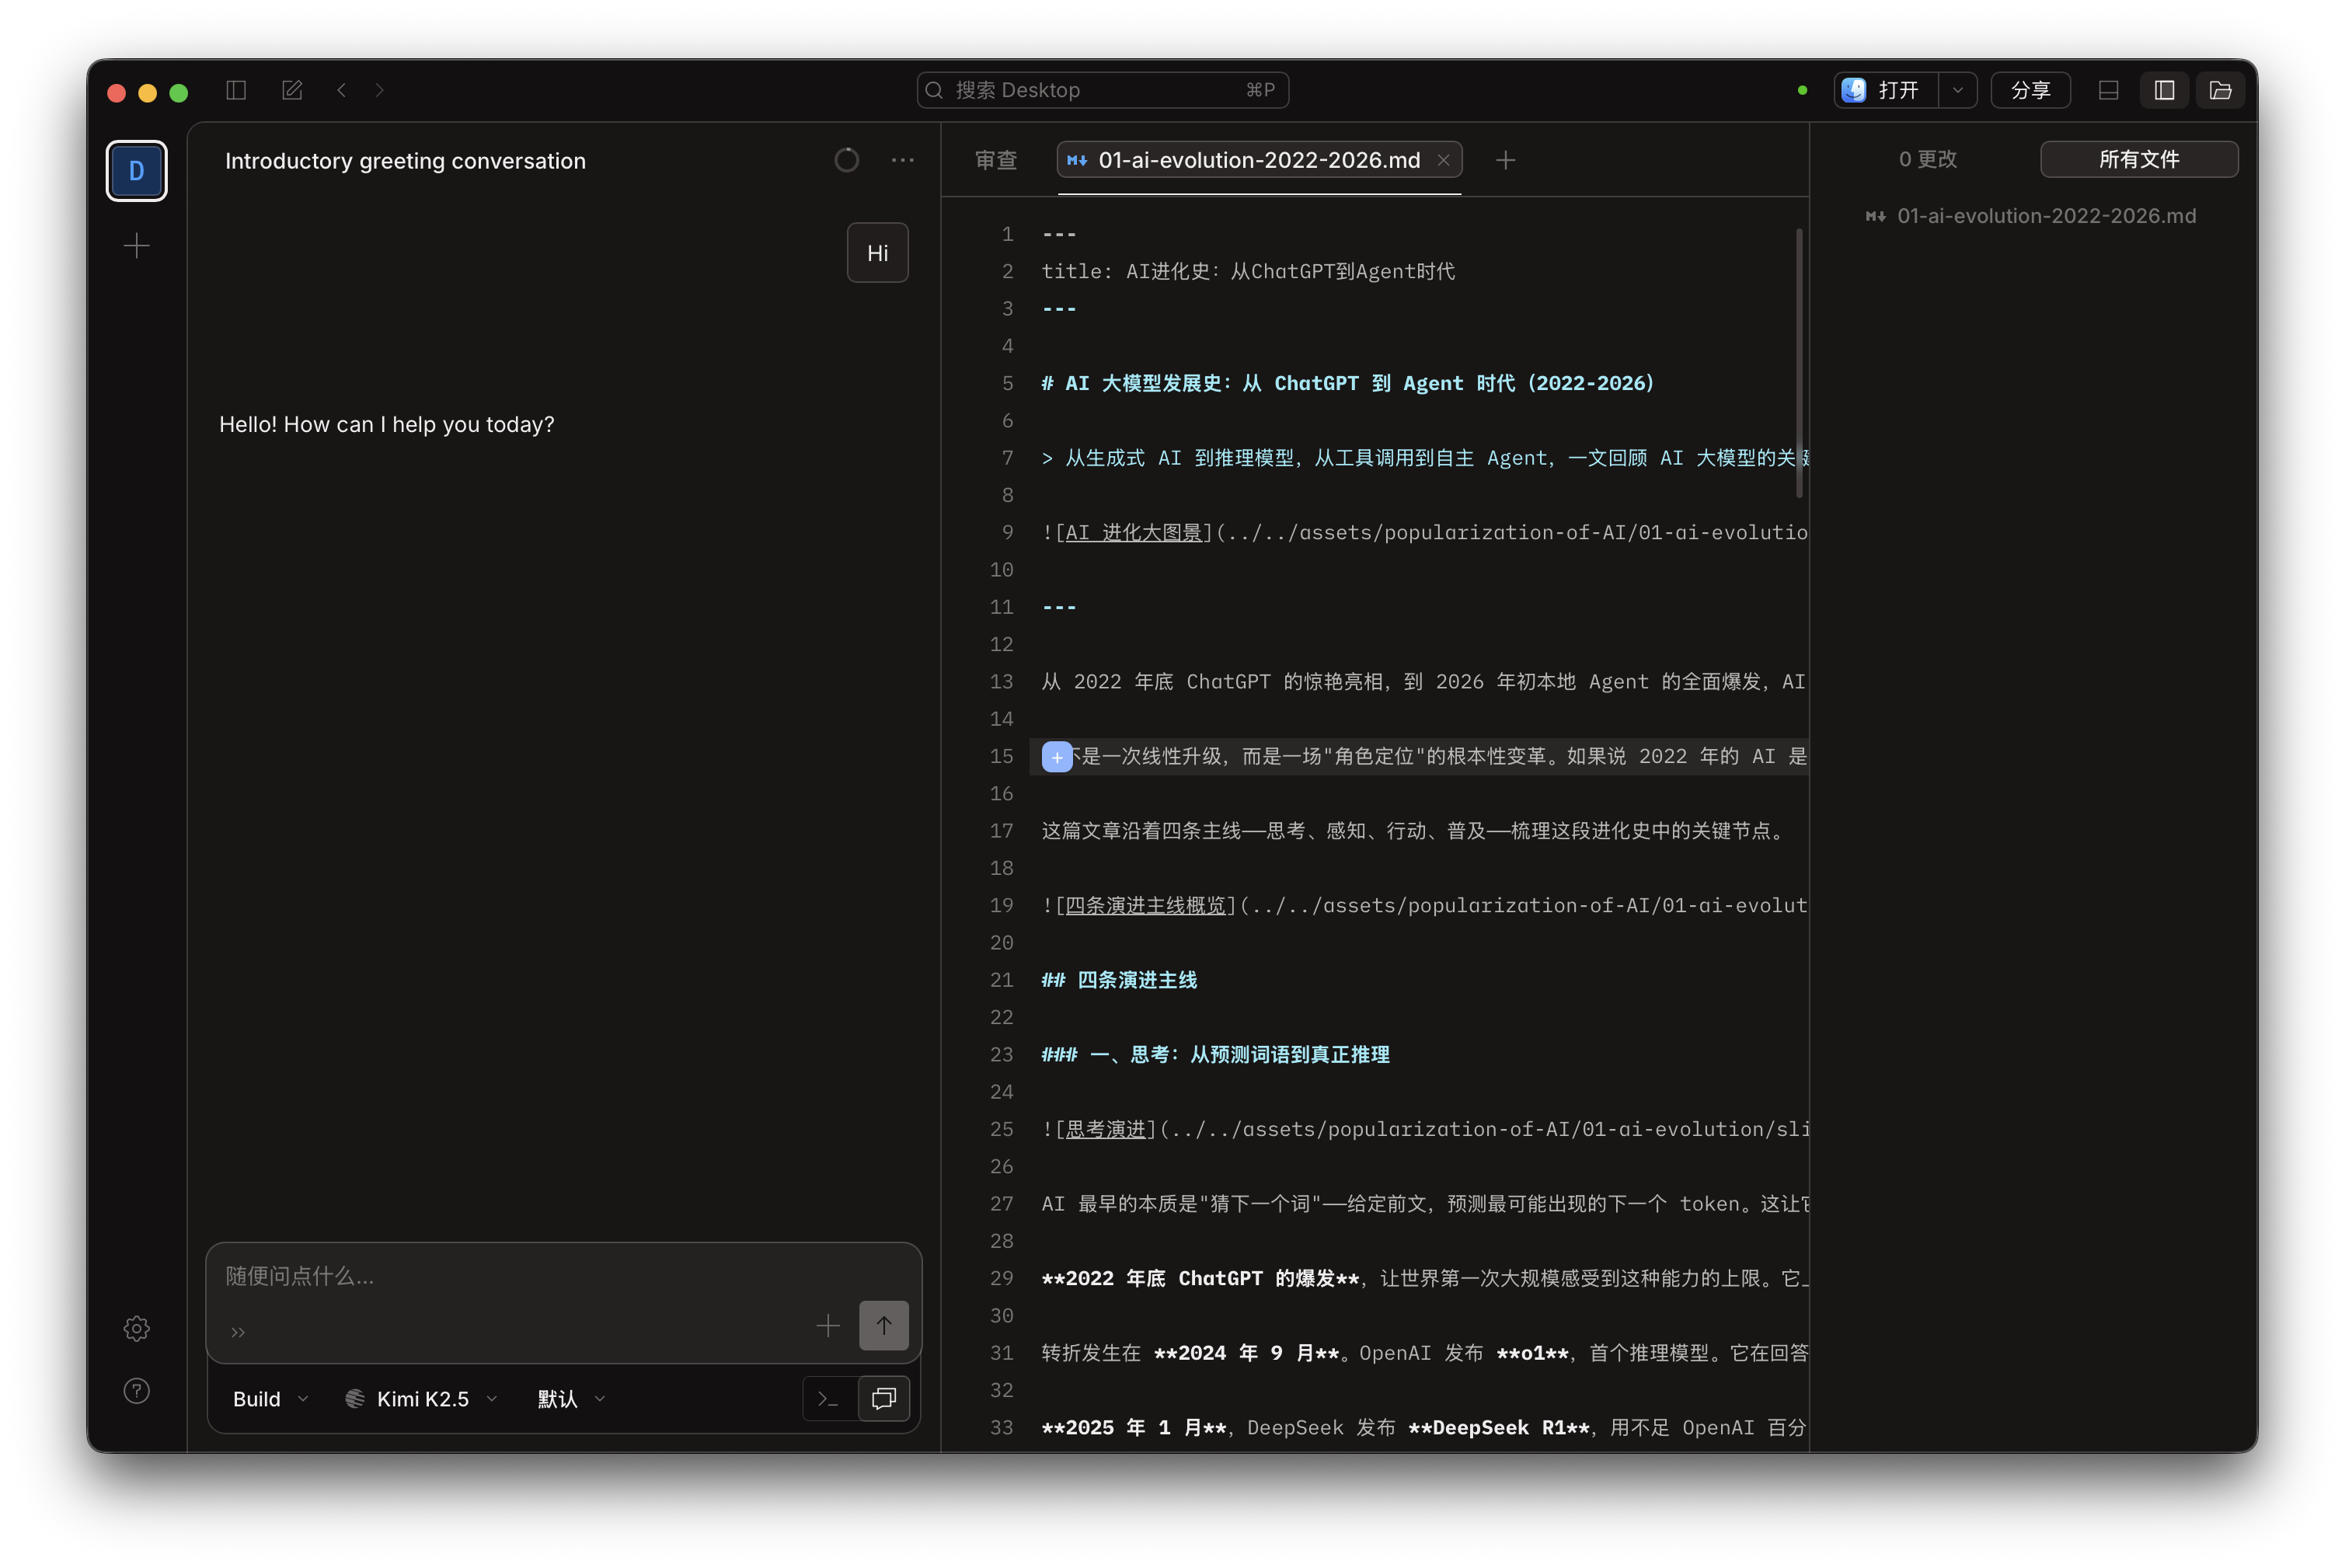The image size is (2345, 1568).
Task: Switch to chat bubble mode toggle
Action: coord(883,1398)
